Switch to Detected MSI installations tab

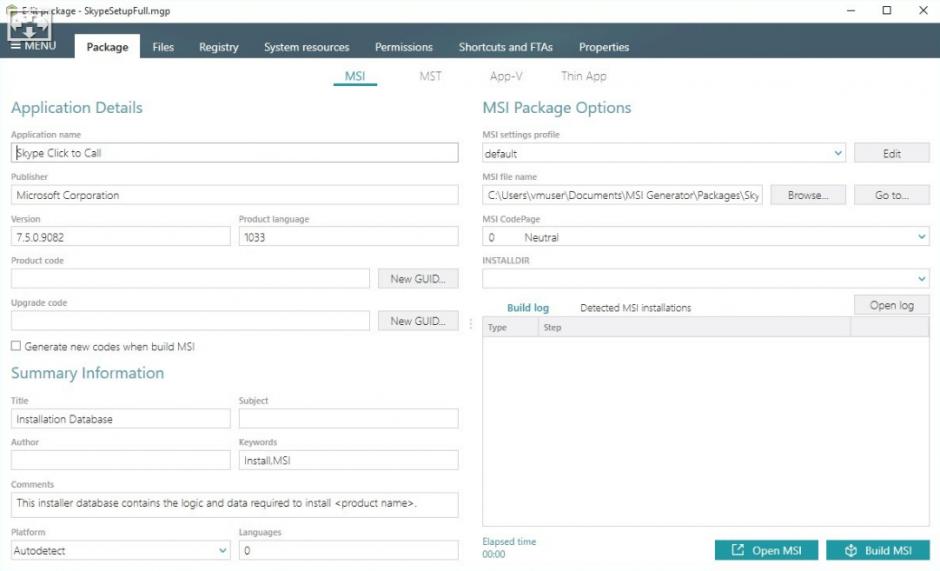(x=635, y=307)
